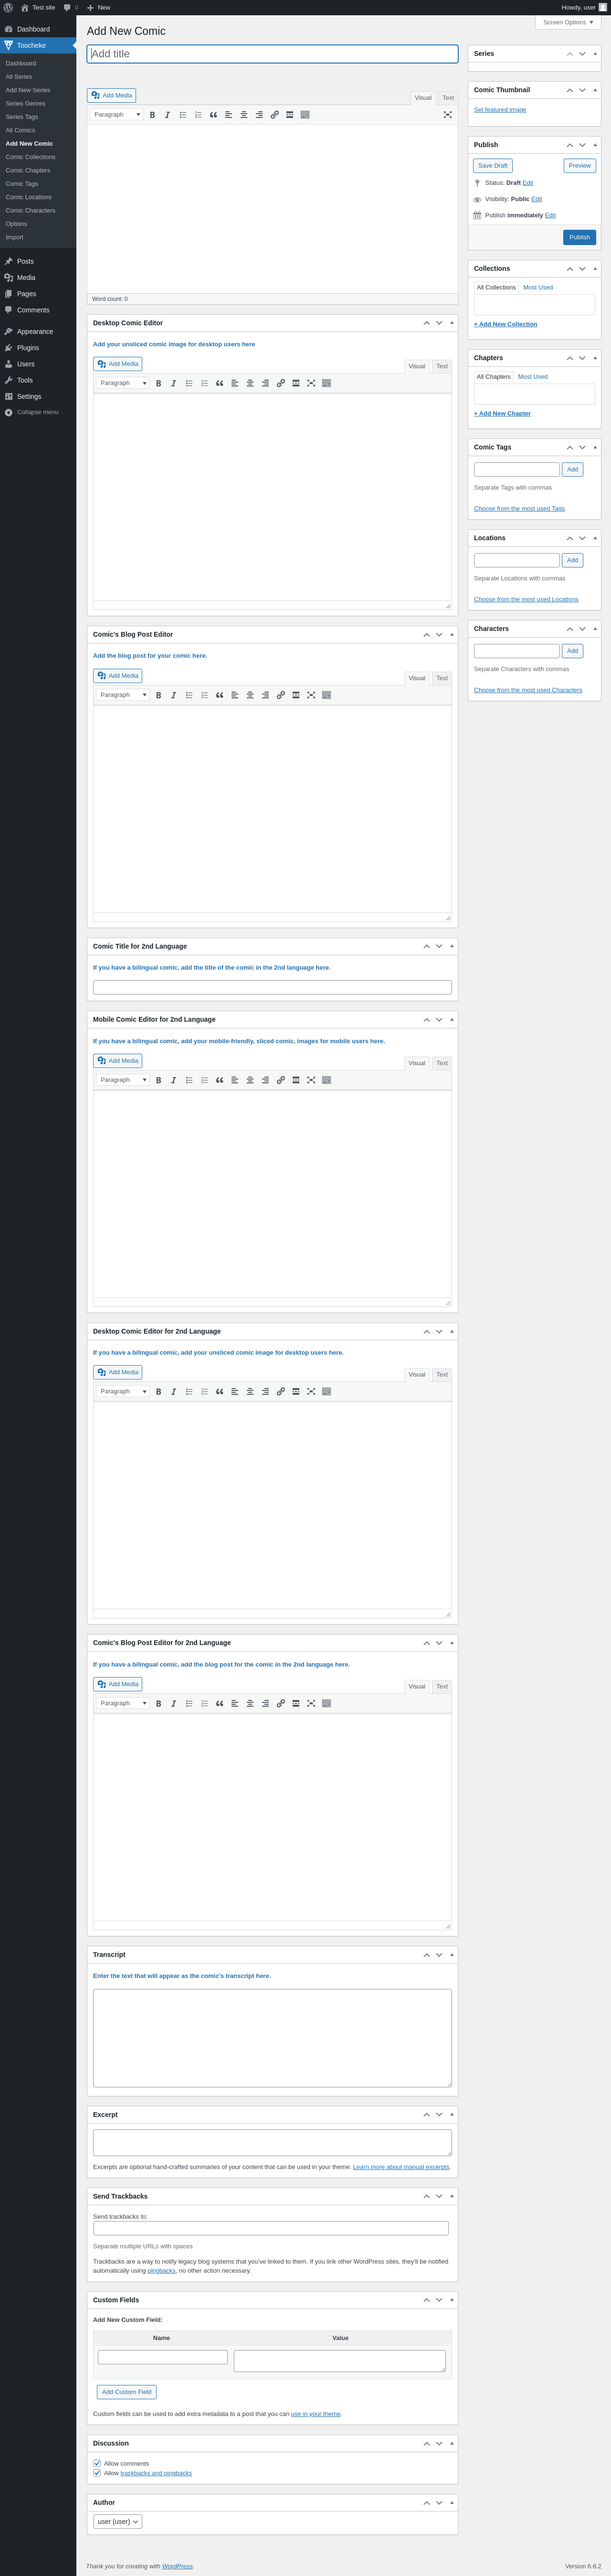611x2576 pixels.
Task: Open the Comic Collections submenu item
Action: pyautogui.click(x=31, y=157)
